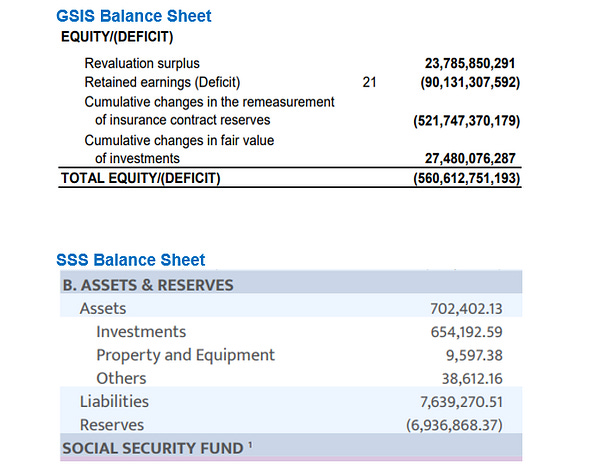
Task: Select the total (560,612,751,193)
Action: click(467, 178)
